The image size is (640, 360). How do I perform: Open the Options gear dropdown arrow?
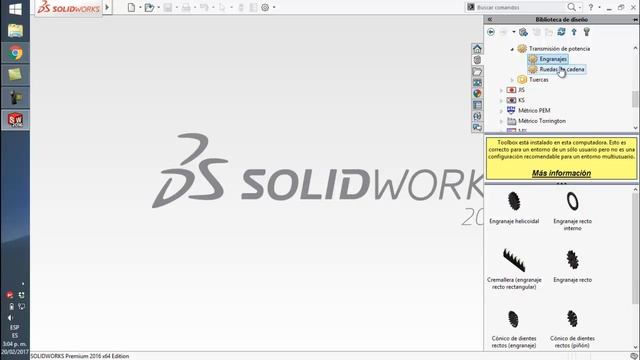tap(274, 7)
